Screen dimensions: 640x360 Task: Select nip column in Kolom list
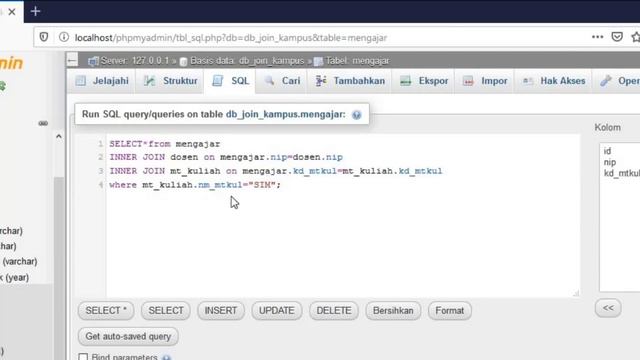610,162
